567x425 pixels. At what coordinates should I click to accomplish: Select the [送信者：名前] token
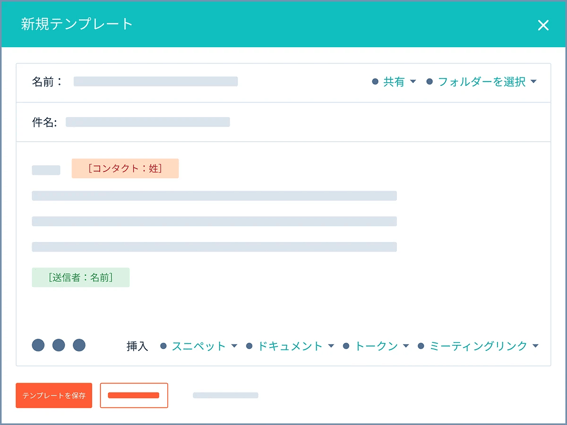pyautogui.click(x=81, y=277)
